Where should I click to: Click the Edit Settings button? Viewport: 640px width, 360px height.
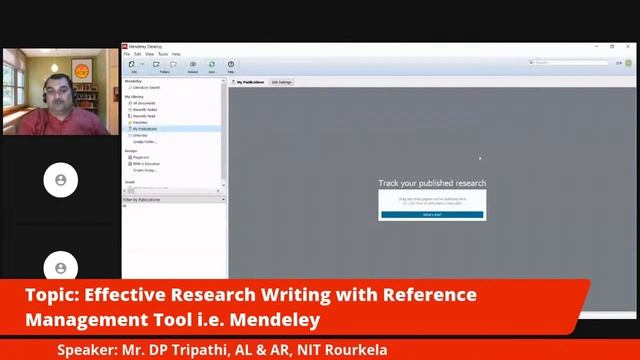click(x=281, y=82)
